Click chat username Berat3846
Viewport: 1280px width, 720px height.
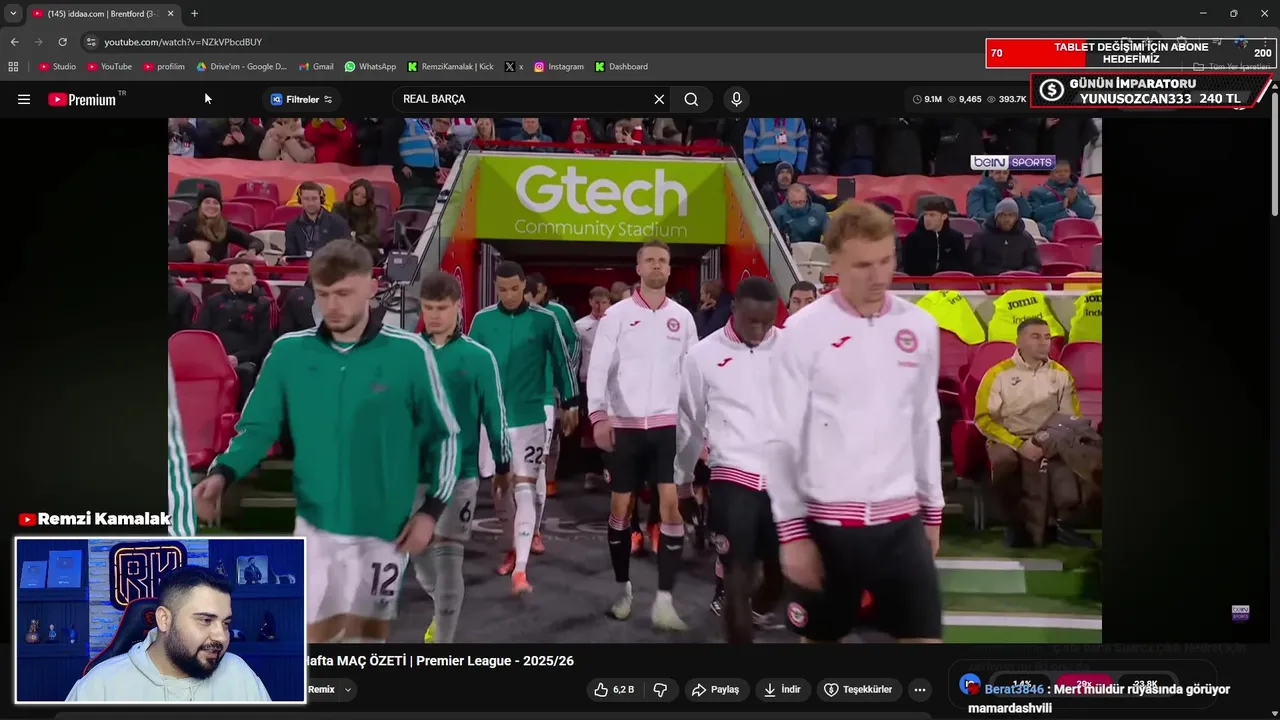click(x=1014, y=689)
